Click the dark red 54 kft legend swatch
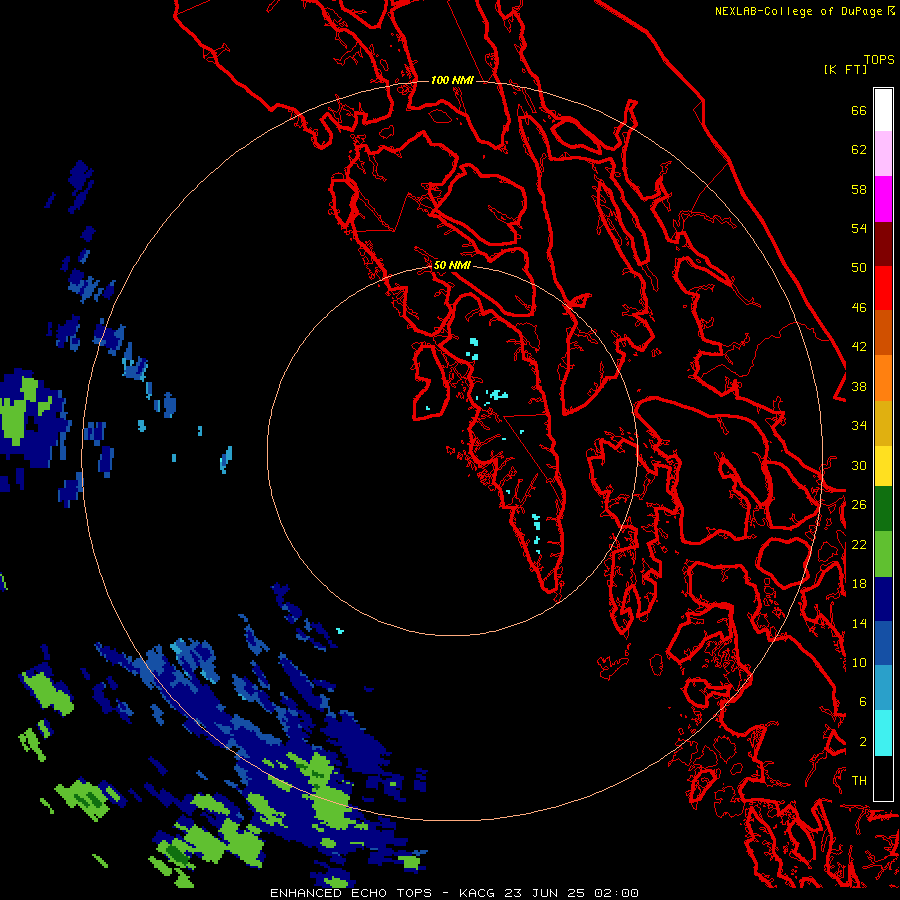900x900 pixels. [883, 244]
